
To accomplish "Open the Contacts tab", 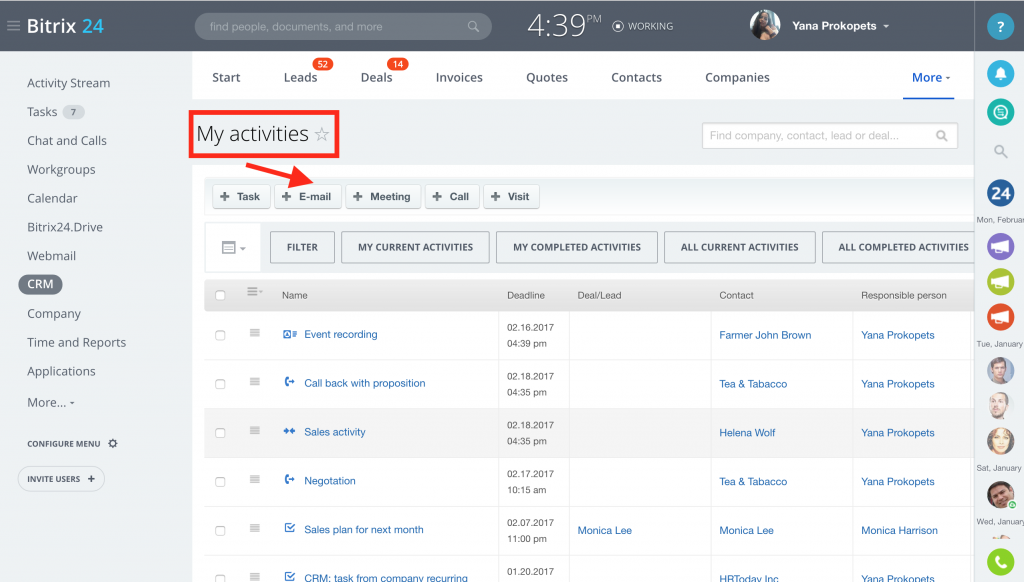I will [636, 78].
